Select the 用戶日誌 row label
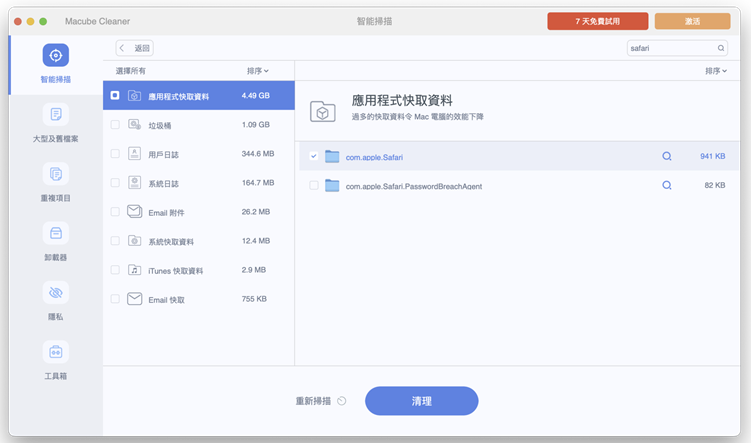This screenshot has height=443, width=751. click(x=163, y=155)
